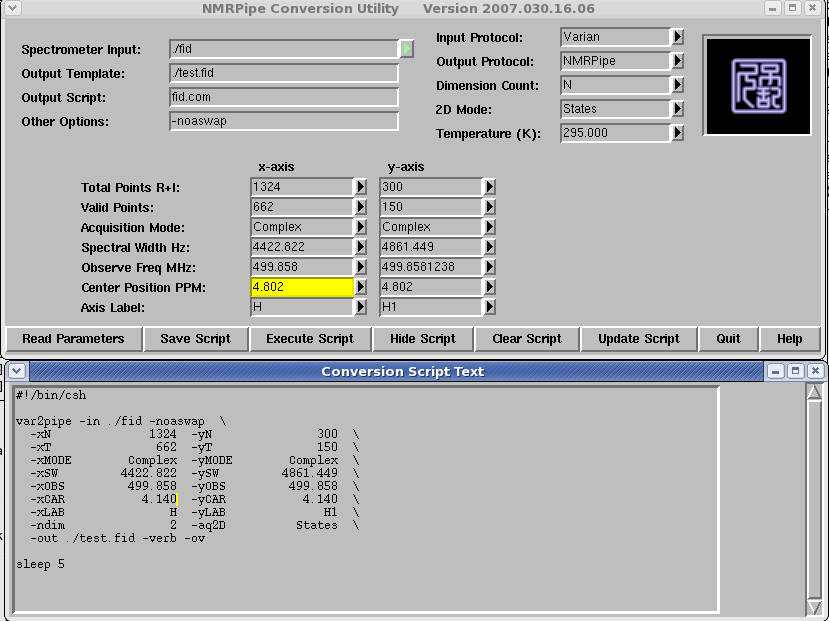Image resolution: width=829 pixels, height=621 pixels.
Task: Maximize the Conversion Script Text window
Action: pyautogui.click(x=795, y=372)
